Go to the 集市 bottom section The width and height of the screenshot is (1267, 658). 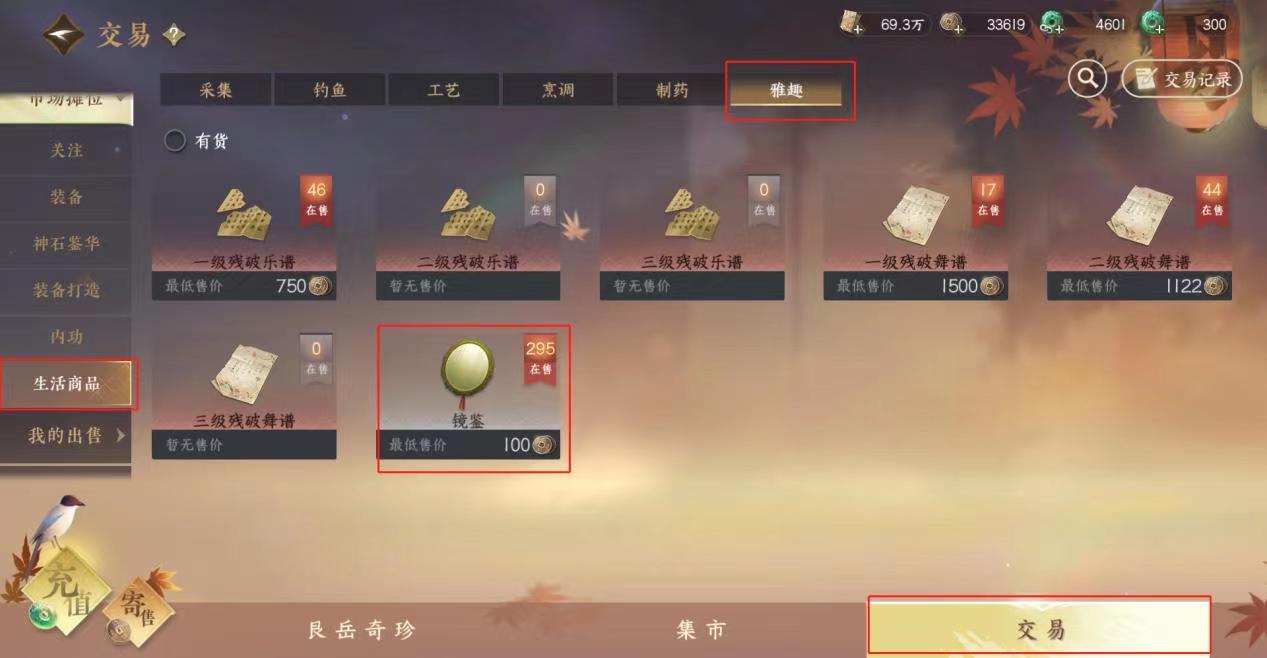click(701, 630)
